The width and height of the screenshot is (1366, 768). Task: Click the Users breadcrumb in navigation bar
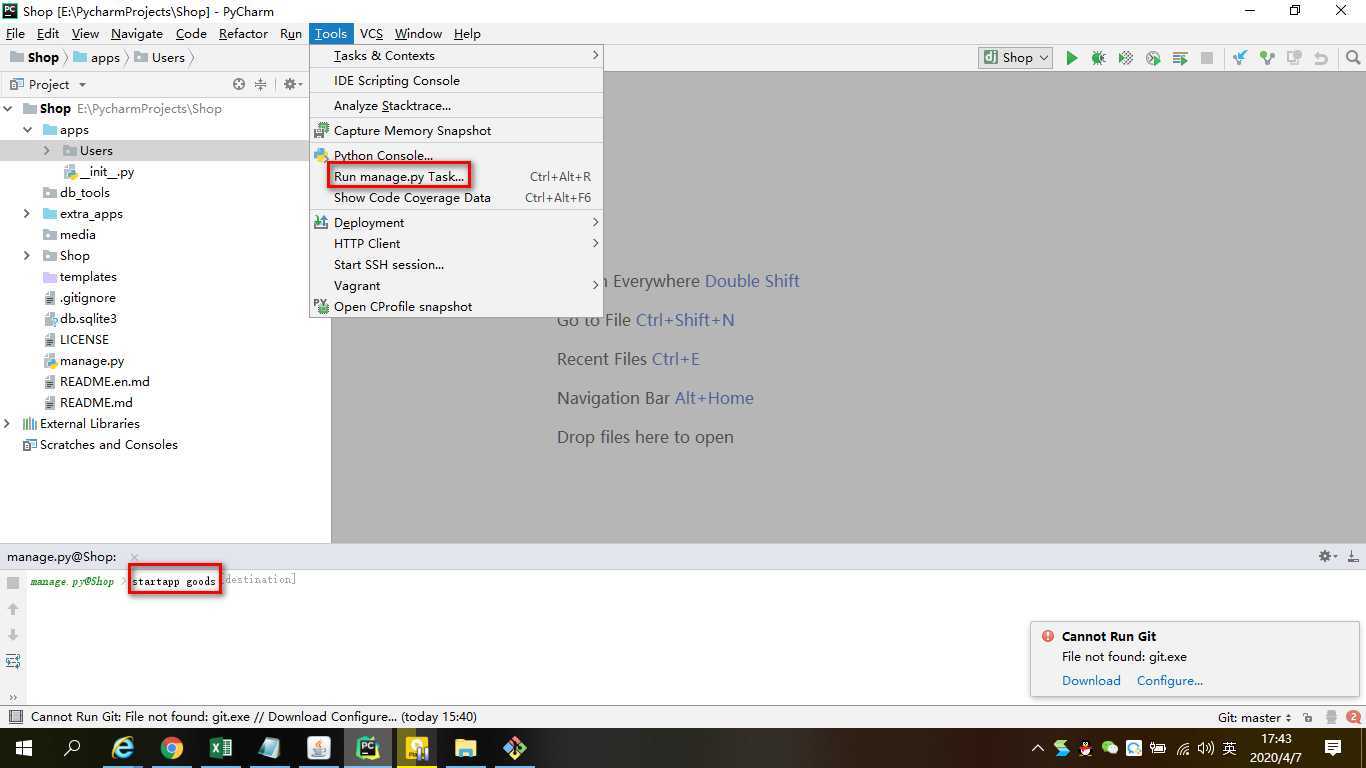159,58
